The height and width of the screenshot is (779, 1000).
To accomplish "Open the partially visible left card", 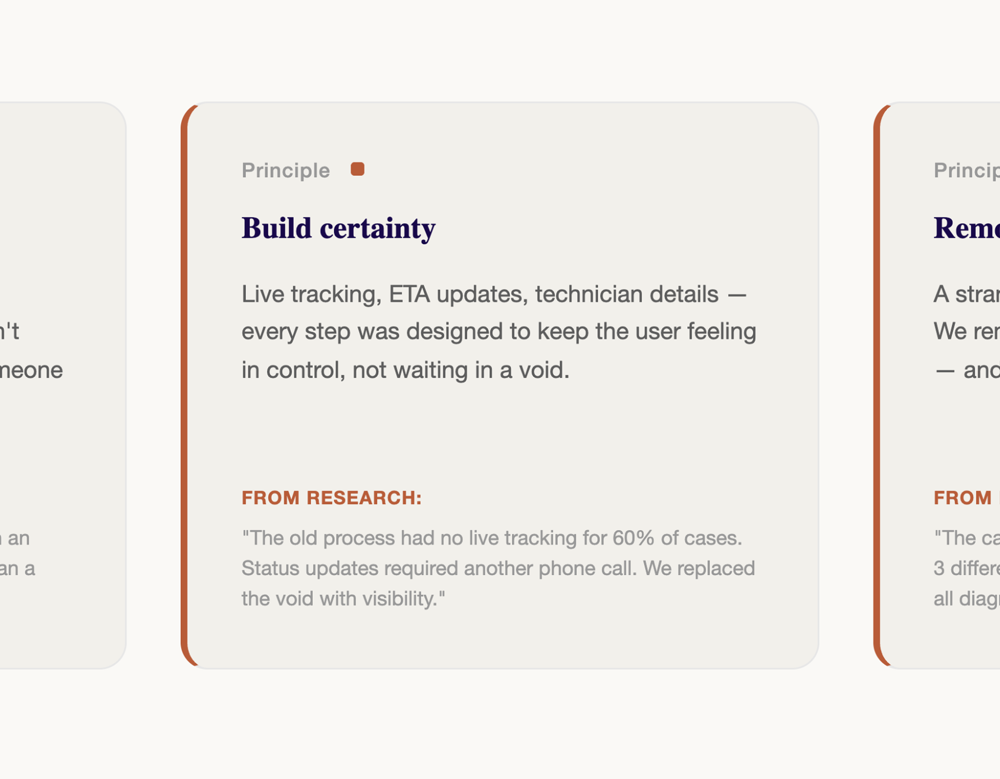I will 62,385.
